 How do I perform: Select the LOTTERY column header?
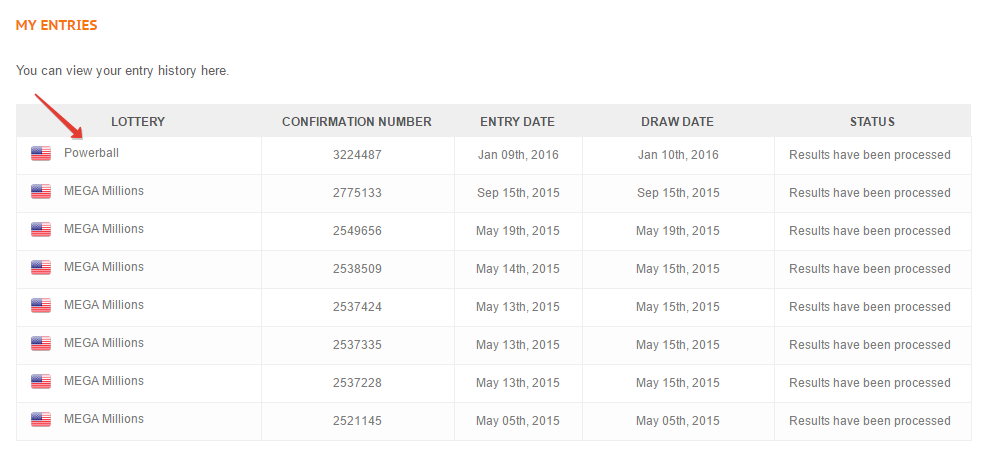[x=138, y=122]
